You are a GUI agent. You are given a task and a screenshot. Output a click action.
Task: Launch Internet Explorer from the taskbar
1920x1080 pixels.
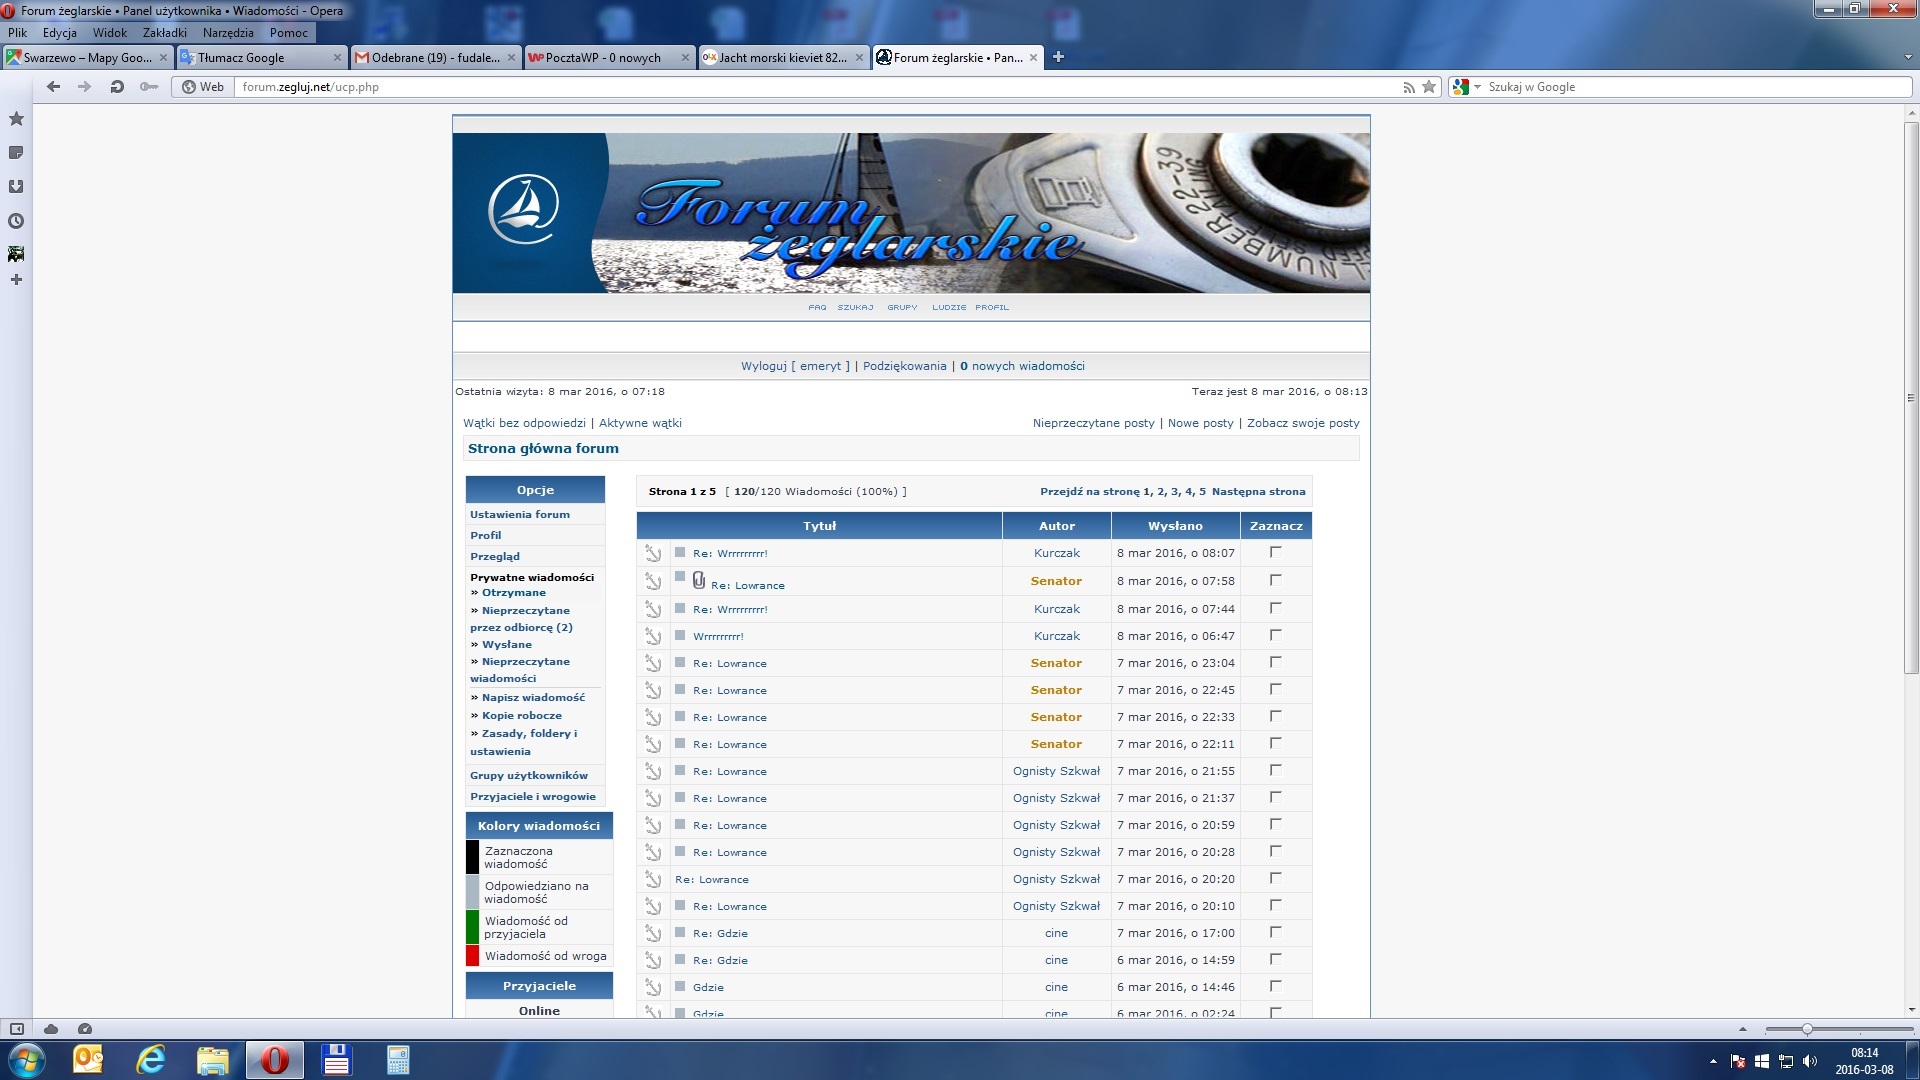[x=151, y=1060]
